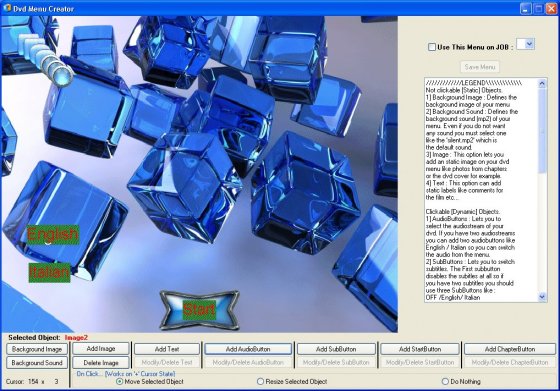Select the Italian audio button on canvas
This screenshot has width=560, height=391.
tap(49, 272)
